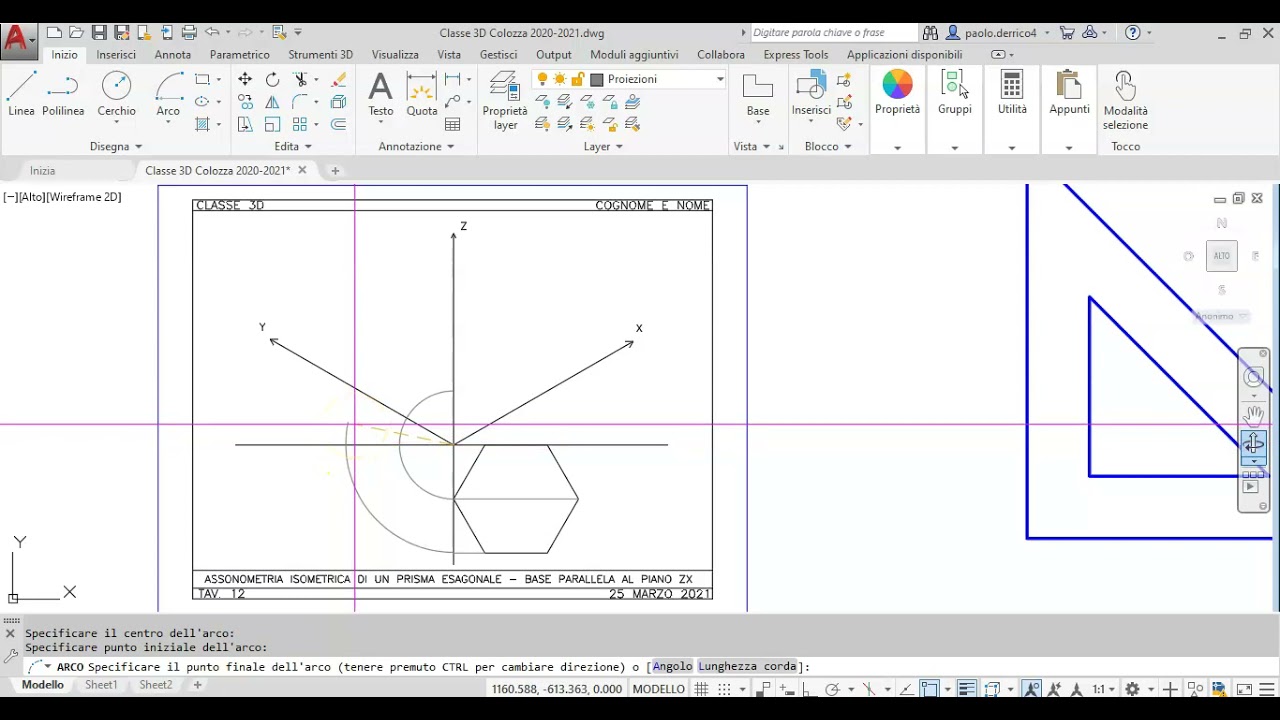Image resolution: width=1280 pixels, height=720 pixels.
Task: Insert a table with the table icon
Action: [x=453, y=125]
